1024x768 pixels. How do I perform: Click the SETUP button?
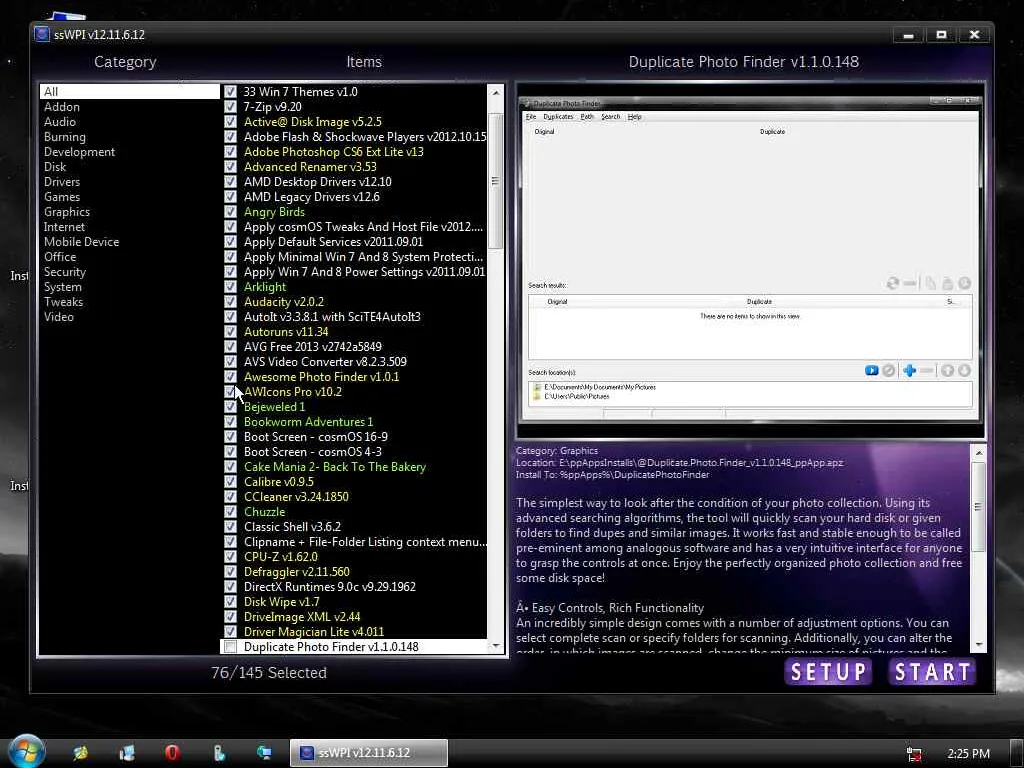click(828, 672)
